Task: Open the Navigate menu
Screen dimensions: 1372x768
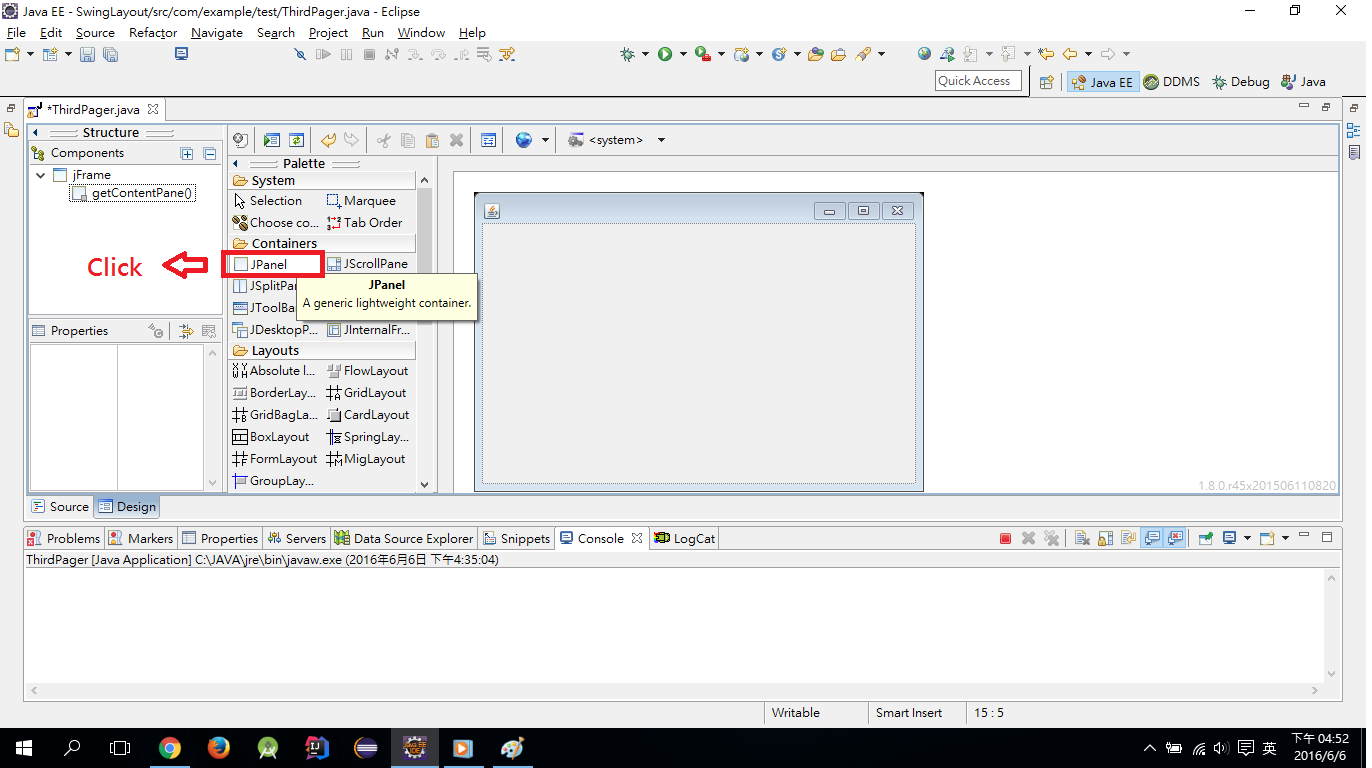Action: [x=217, y=33]
